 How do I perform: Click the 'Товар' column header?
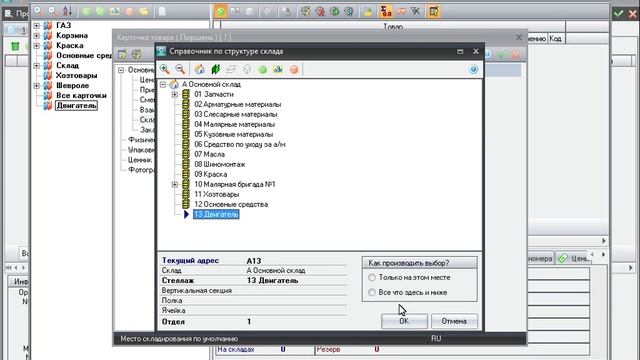[393, 27]
